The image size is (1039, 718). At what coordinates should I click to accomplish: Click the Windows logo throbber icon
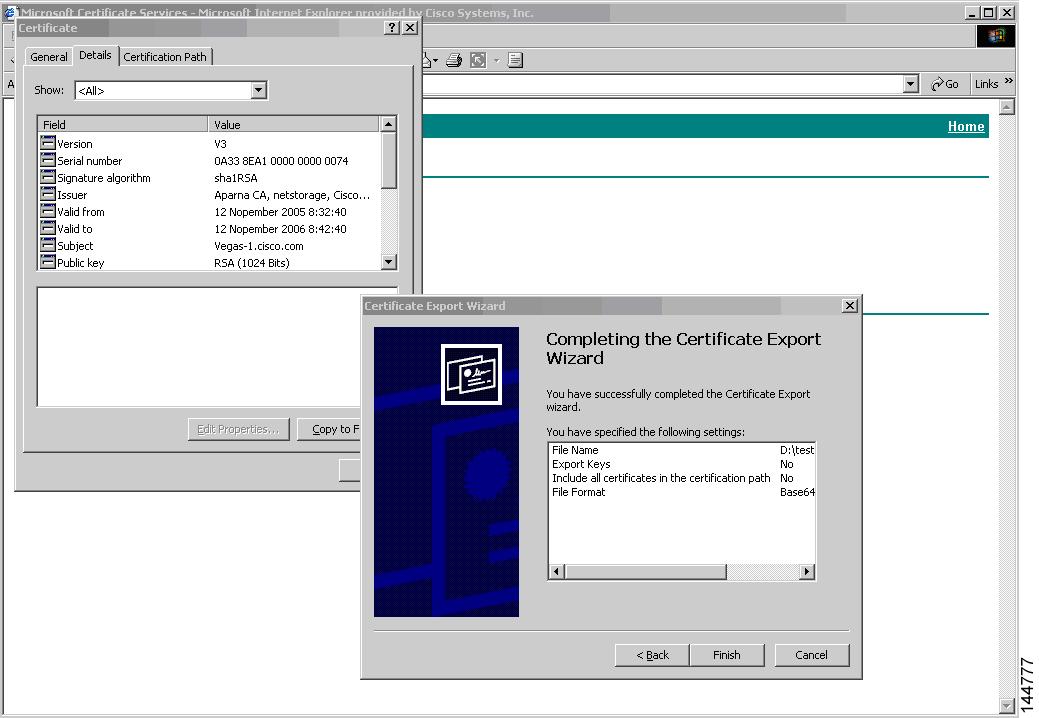996,36
